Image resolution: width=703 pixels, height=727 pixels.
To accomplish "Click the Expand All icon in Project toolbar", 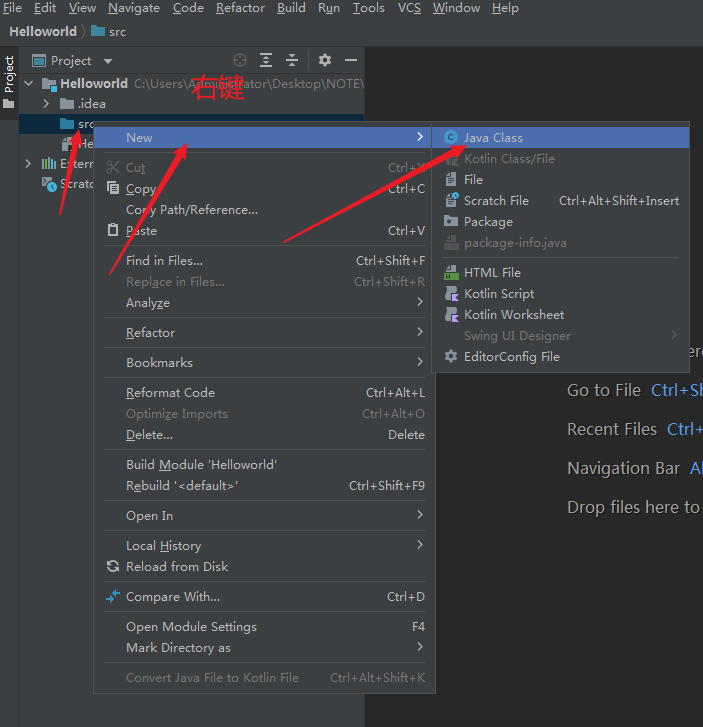I will 266,60.
